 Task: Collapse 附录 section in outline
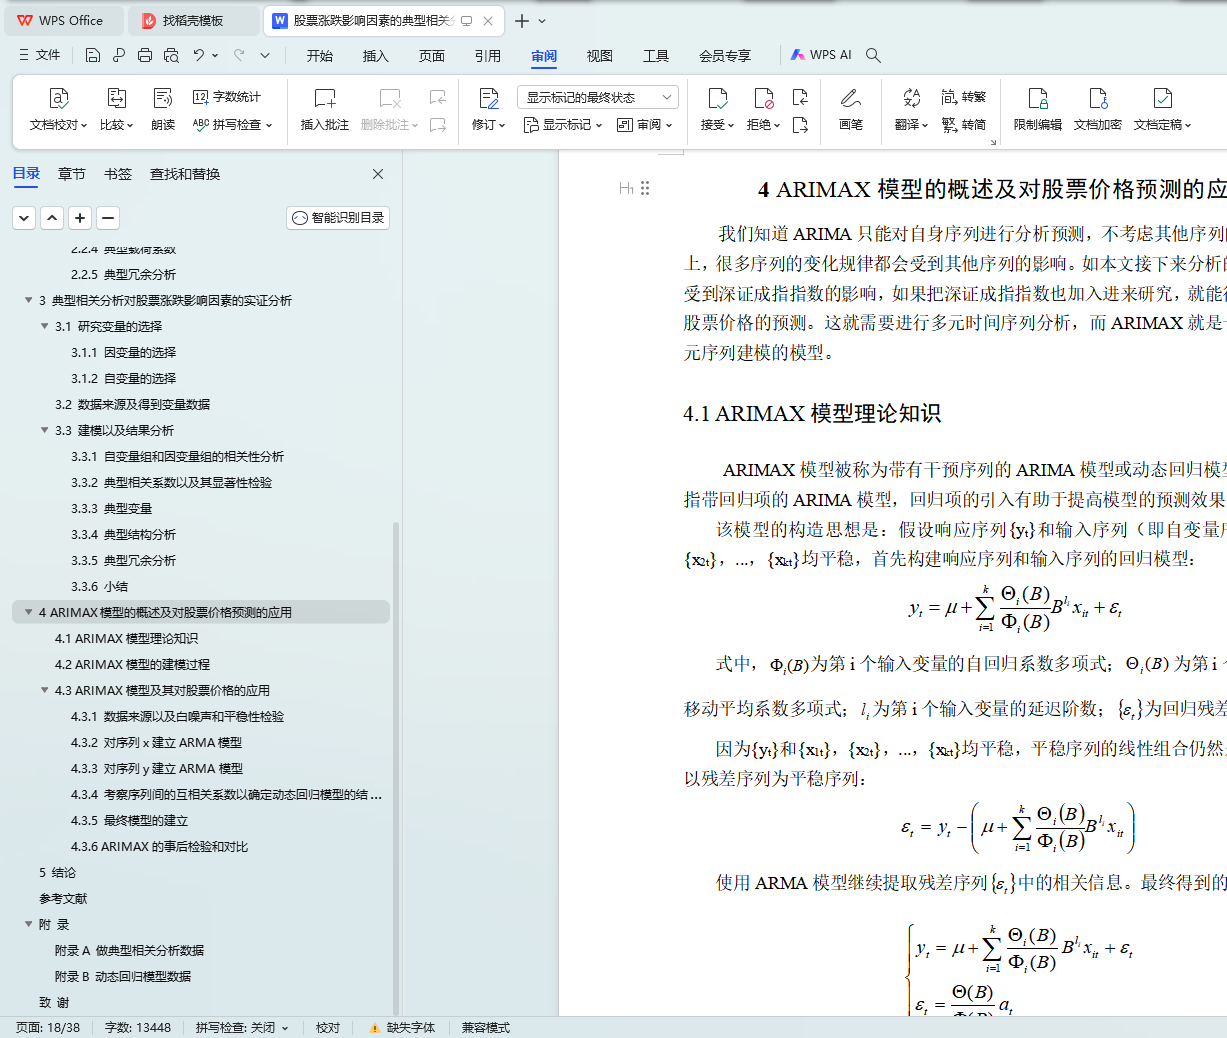[28, 924]
